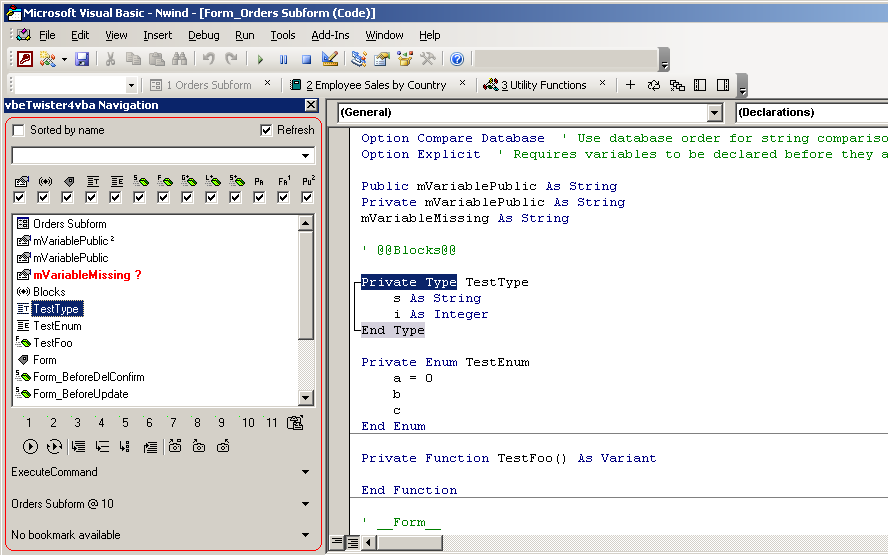Click the repeat-execute circular play icon
Screen dimensions: 888x555
tap(54, 447)
